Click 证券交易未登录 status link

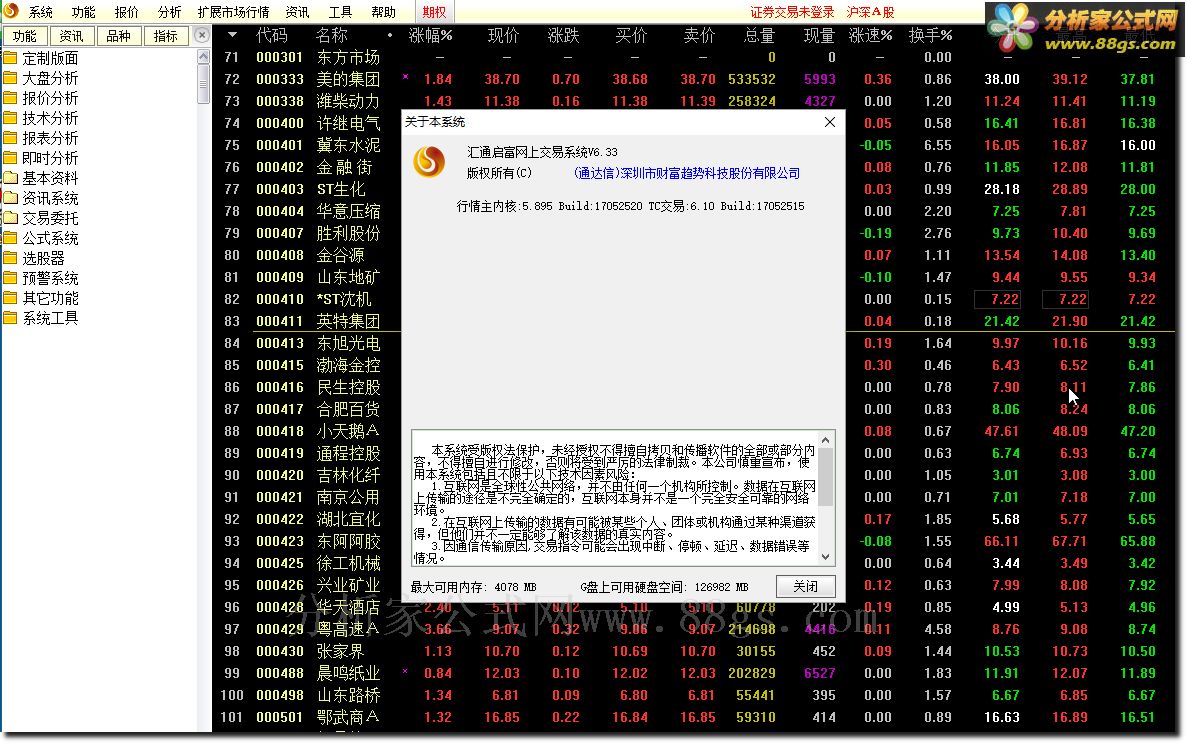(792, 12)
